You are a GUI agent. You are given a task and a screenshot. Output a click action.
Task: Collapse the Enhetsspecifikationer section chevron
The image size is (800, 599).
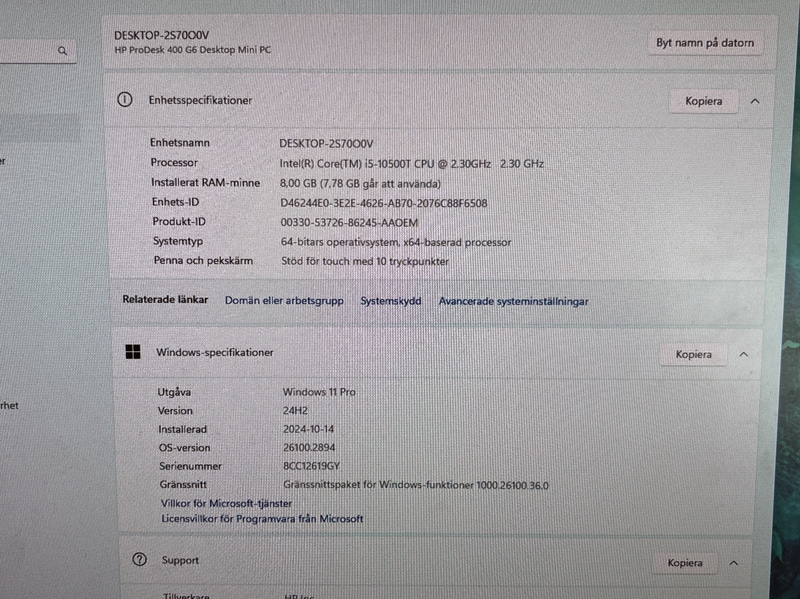(755, 101)
